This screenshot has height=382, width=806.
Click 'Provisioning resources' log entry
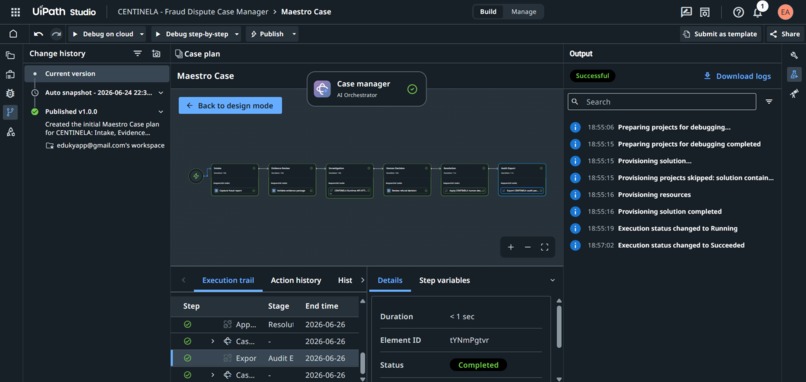pyautogui.click(x=654, y=194)
